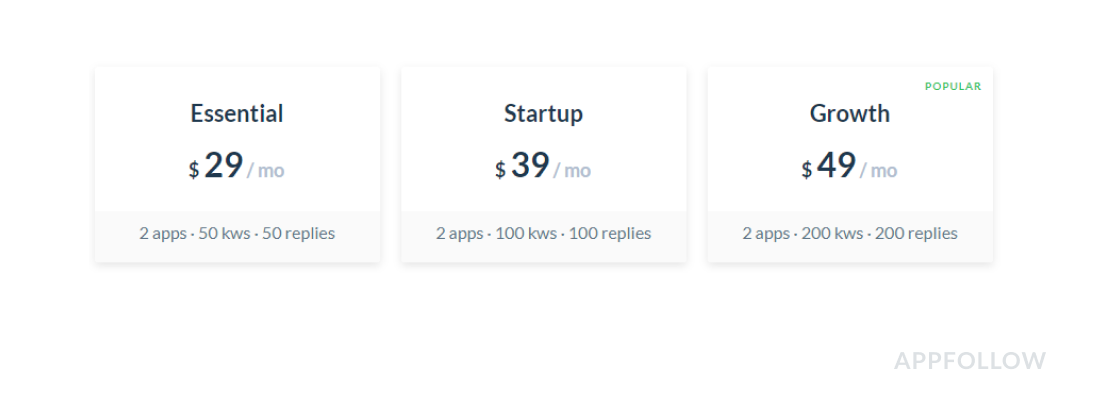Click "/ mo" next to the 29 price

tap(266, 171)
